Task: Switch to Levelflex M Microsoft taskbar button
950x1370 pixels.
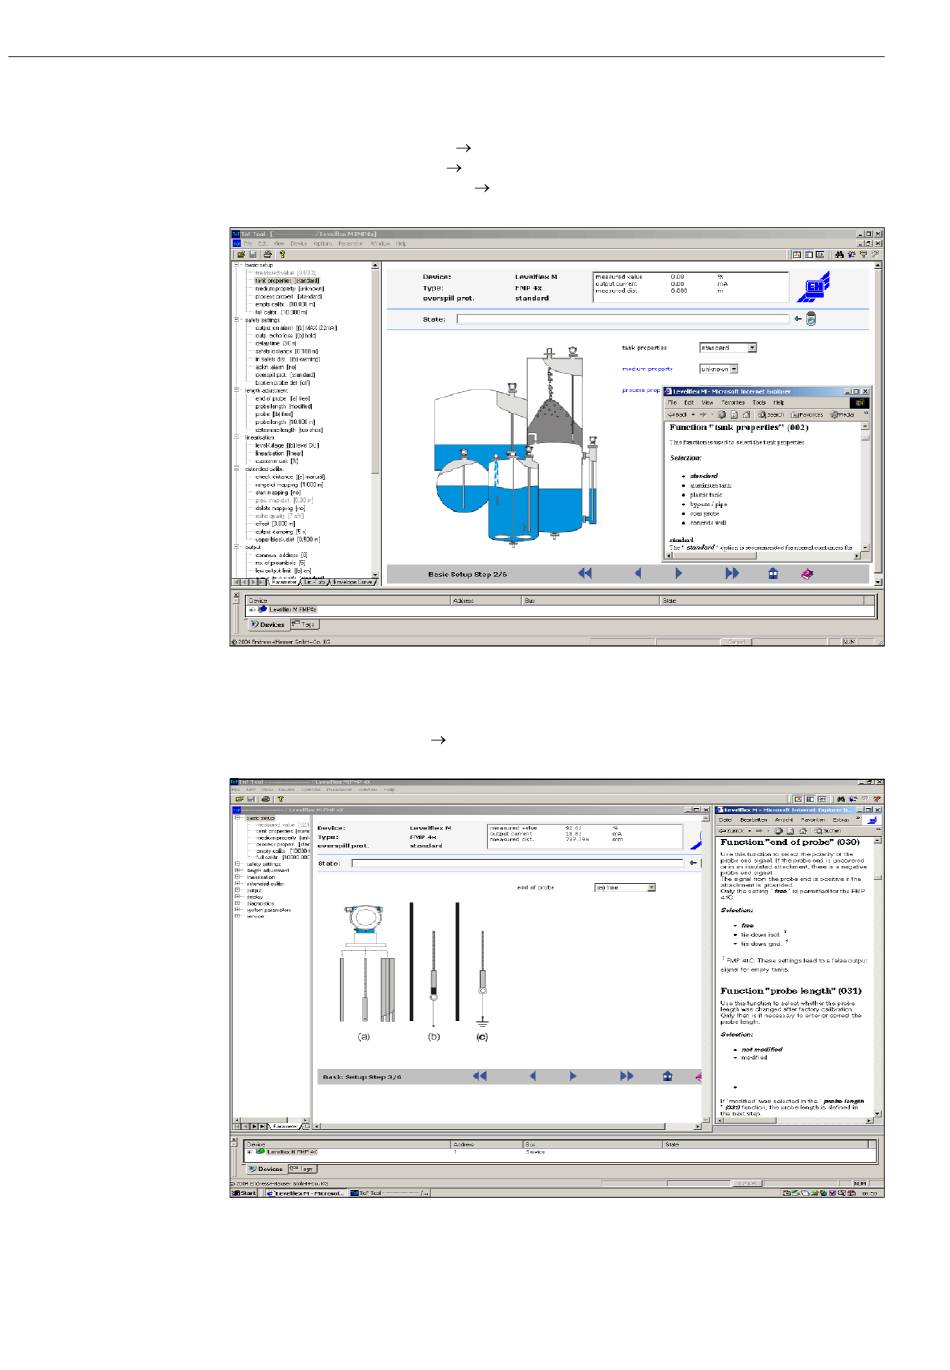Action: 304,1193
